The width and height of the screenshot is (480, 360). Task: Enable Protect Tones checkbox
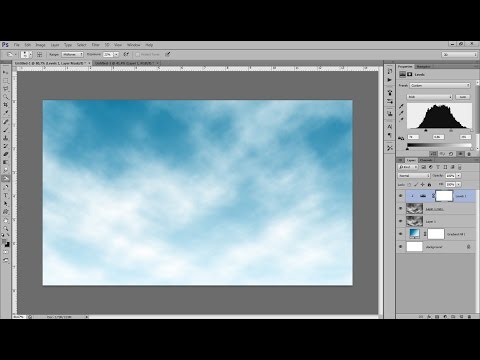[x=138, y=54]
